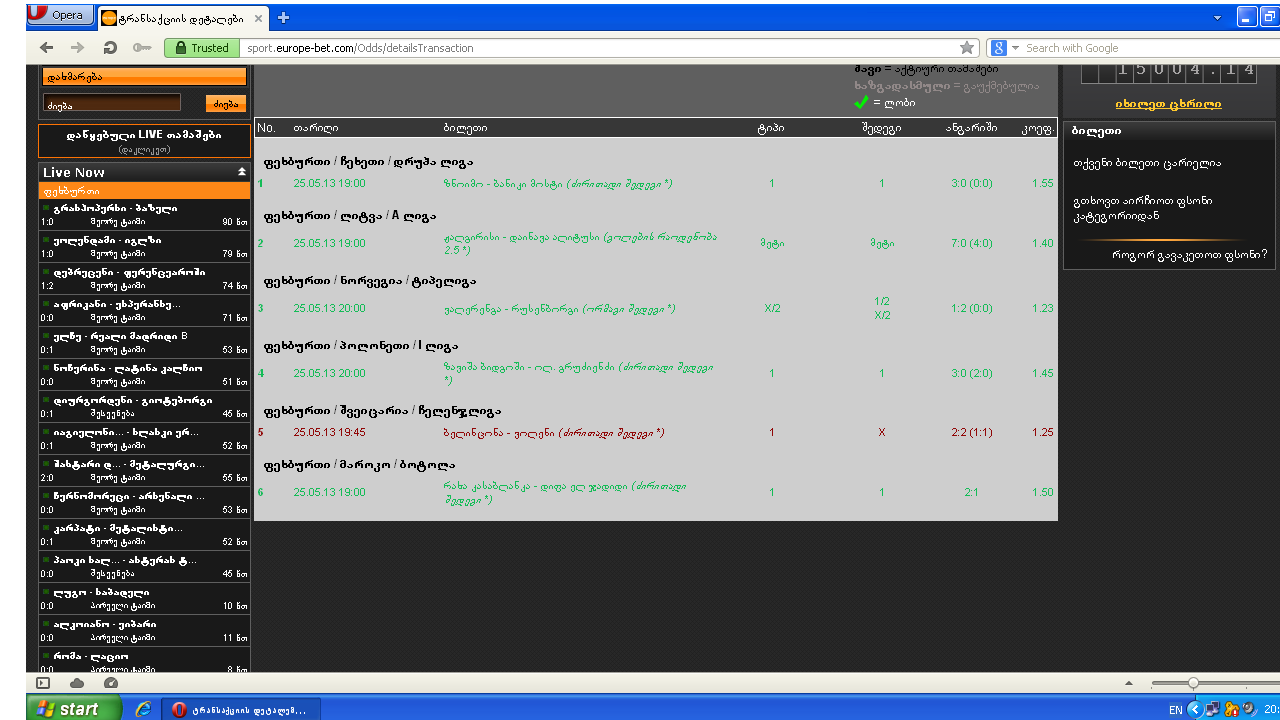Expand hidden tray icons with the blue arrow

pos(1194,710)
